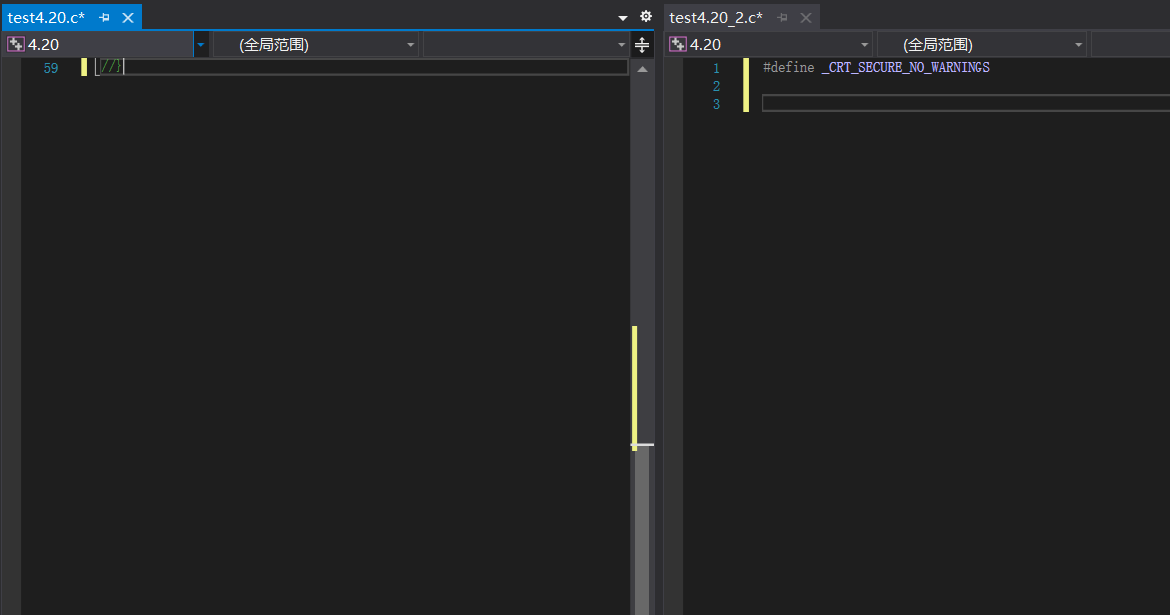Open the active files dropdown arrow
The width and height of the screenshot is (1170, 615).
[x=623, y=17]
